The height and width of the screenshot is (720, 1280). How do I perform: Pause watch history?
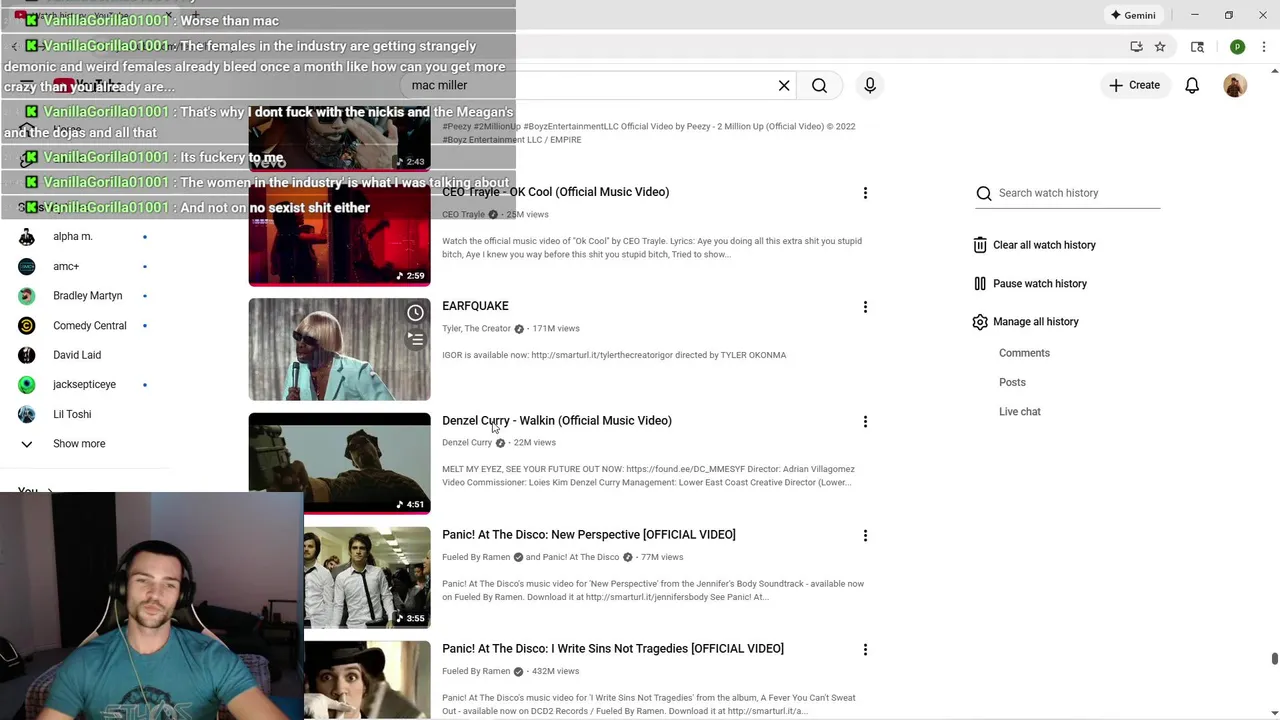[1030, 284]
